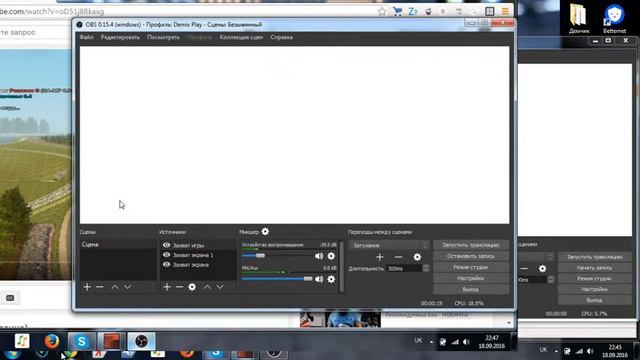The height and width of the screenshot is (360, 640).
Task: Expand hidden tray icons beside UK at 22:45
Action: [556, 351]
